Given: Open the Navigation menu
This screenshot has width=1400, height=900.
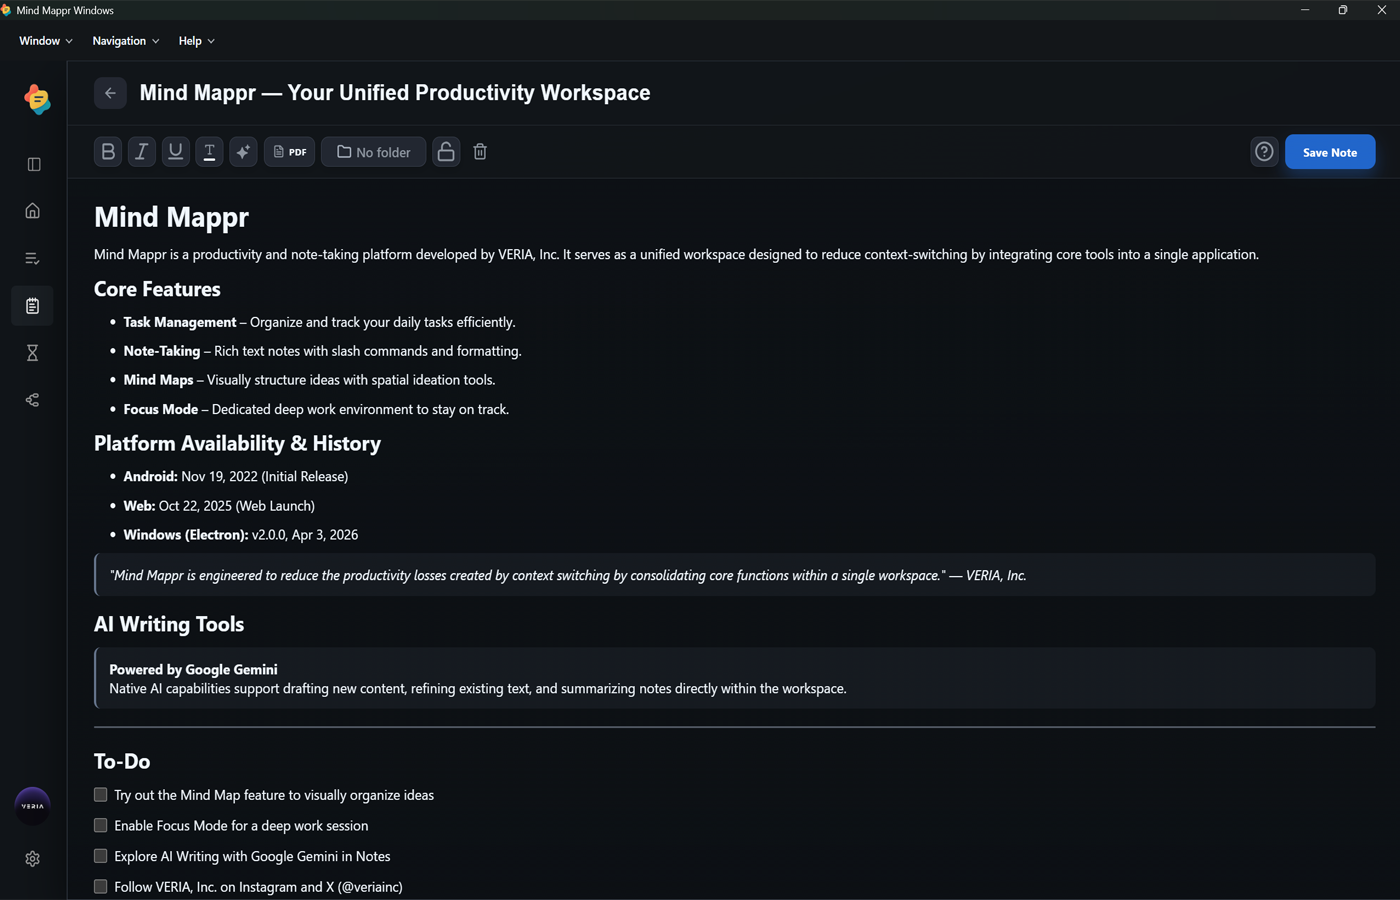Looking at the screenshot, I should pos(126,41).
